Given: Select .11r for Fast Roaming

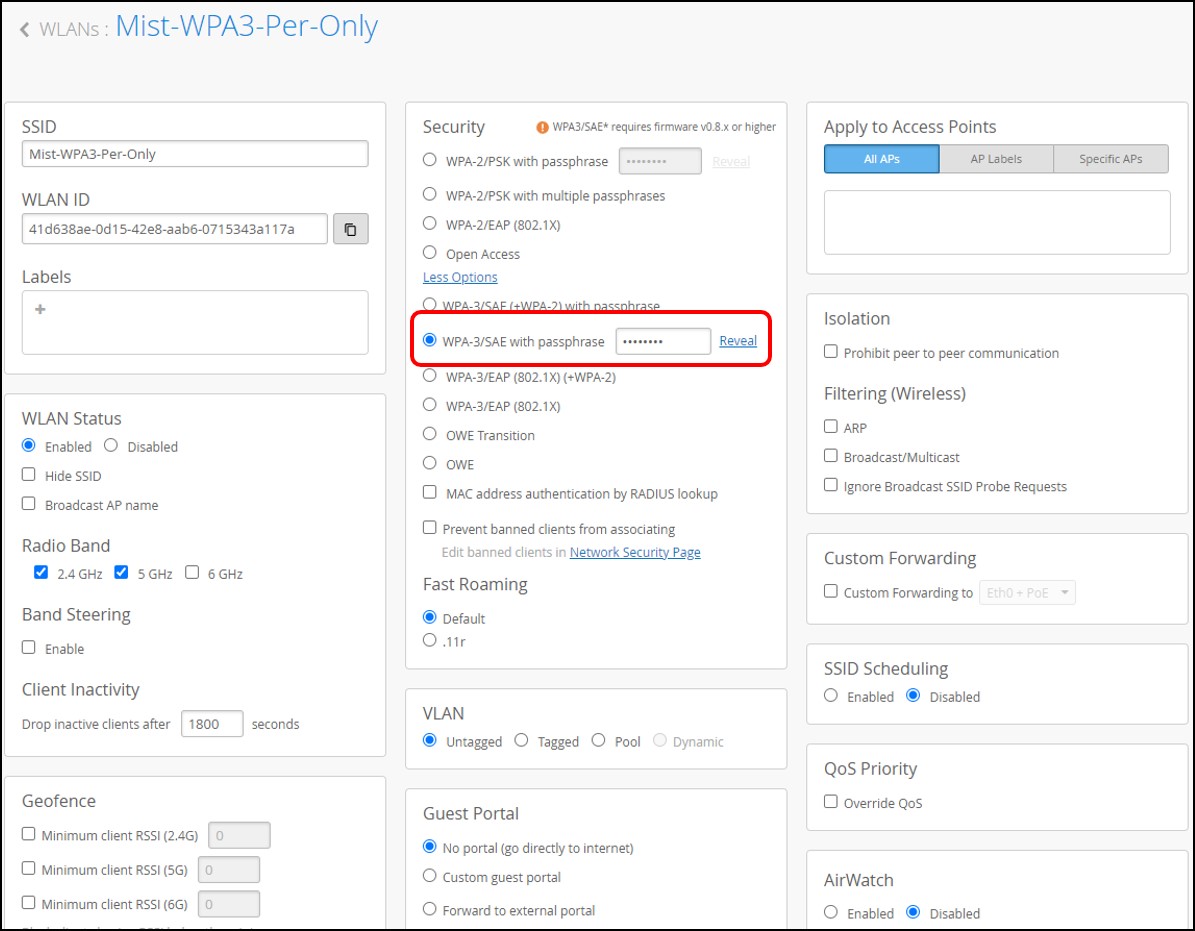Looking at the screenshot, I should coord(429,640).
